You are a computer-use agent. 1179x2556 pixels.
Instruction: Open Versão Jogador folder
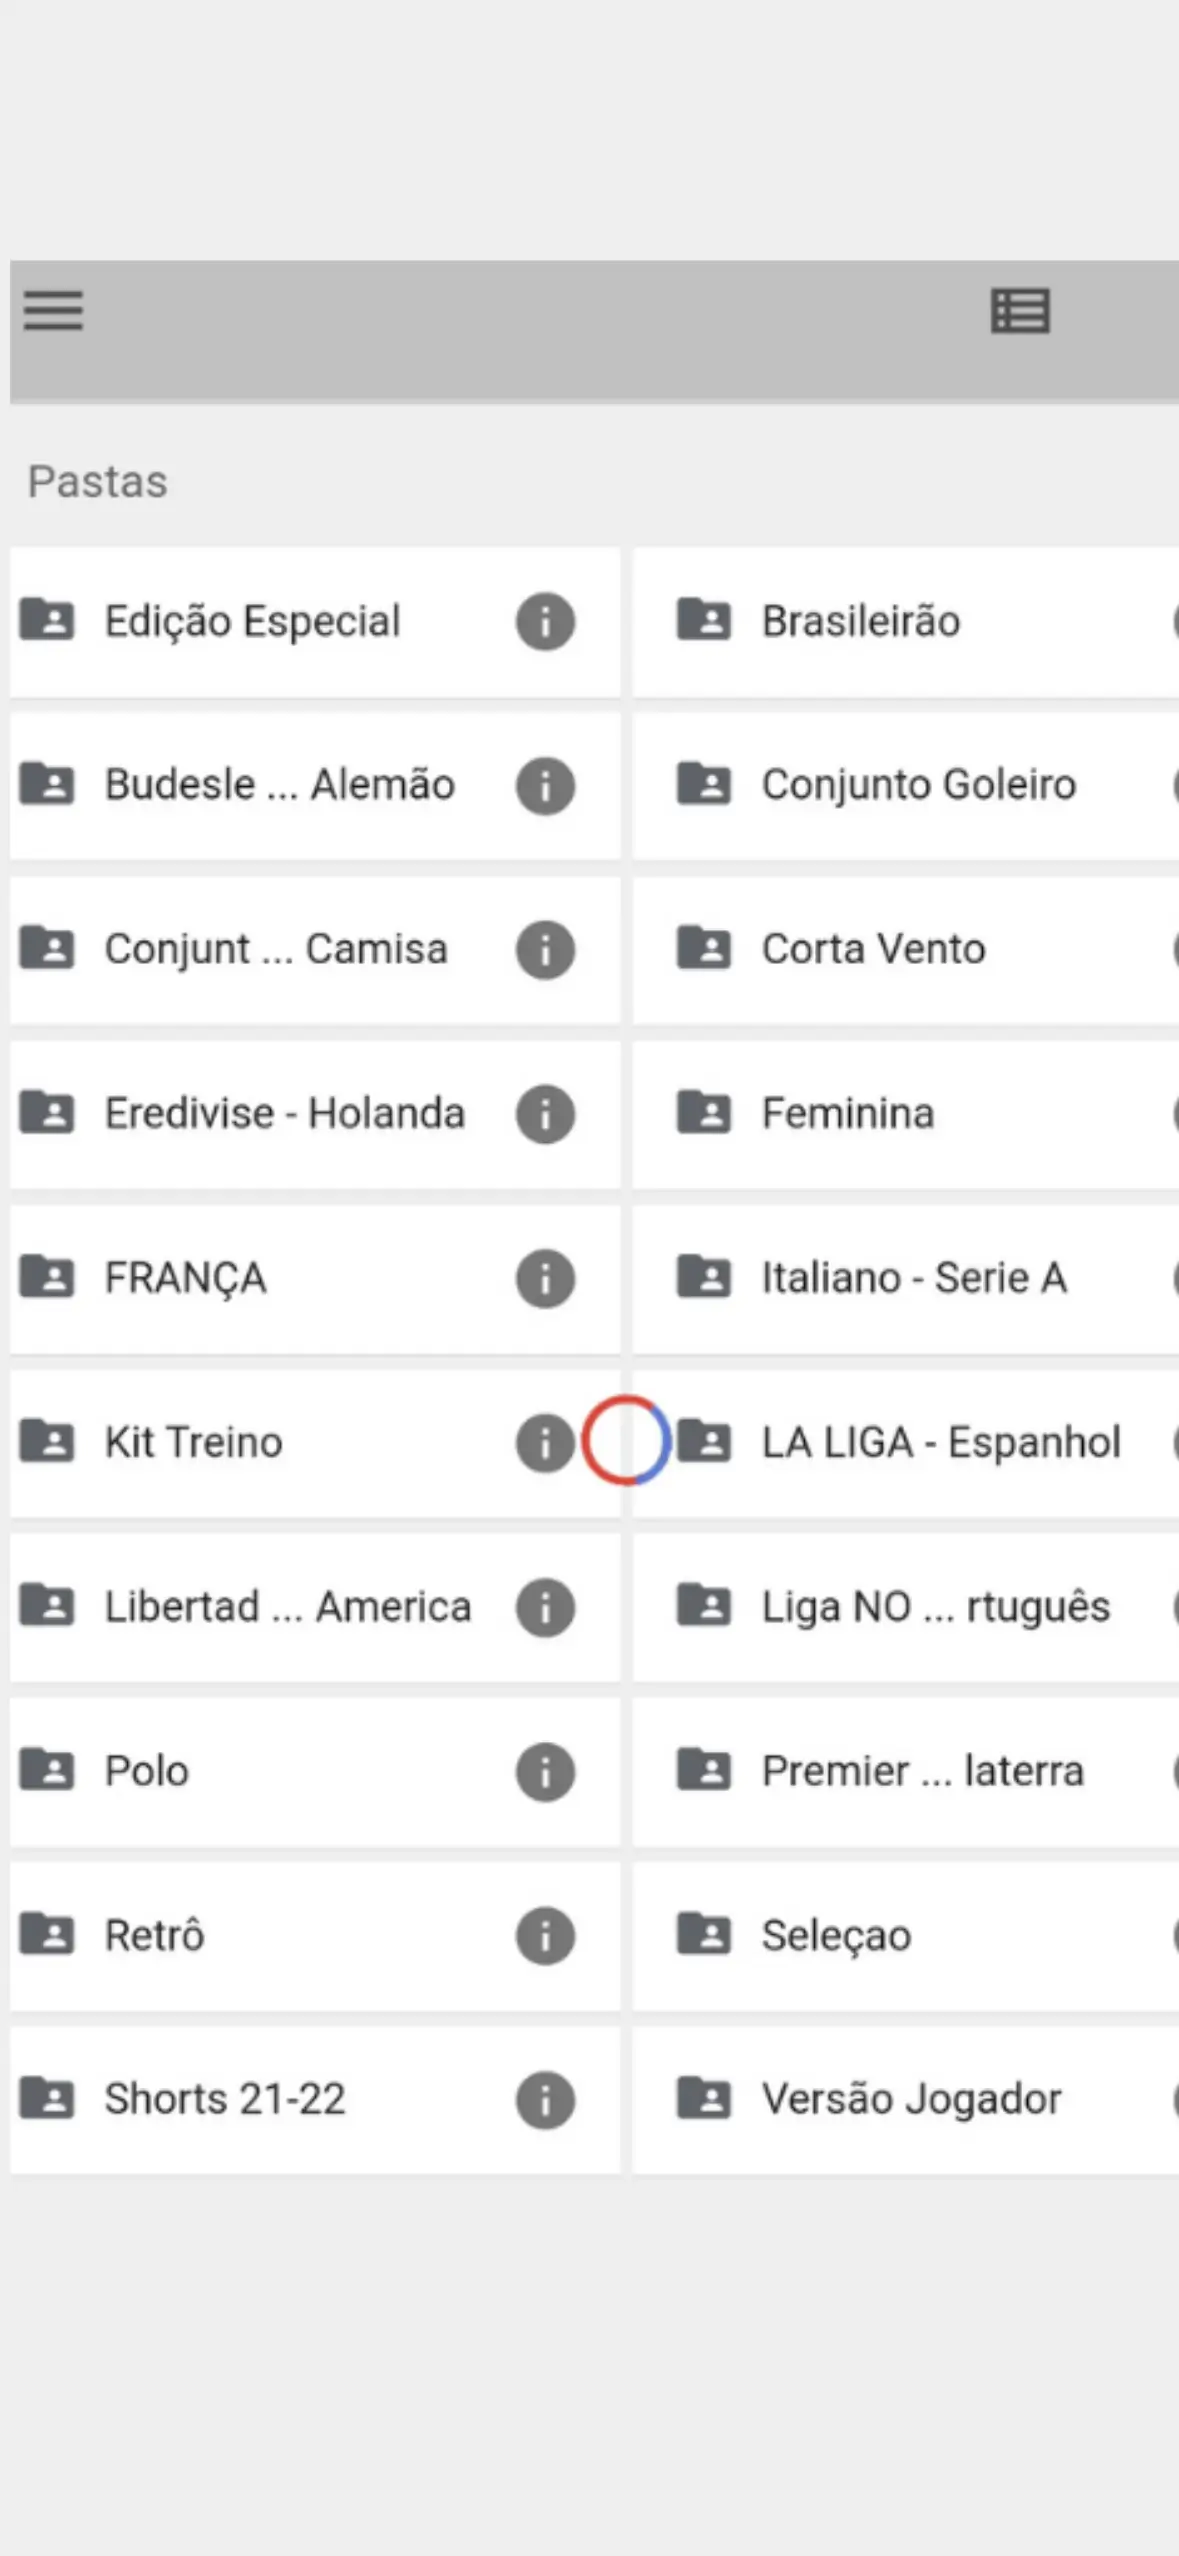pos(911,2099)
